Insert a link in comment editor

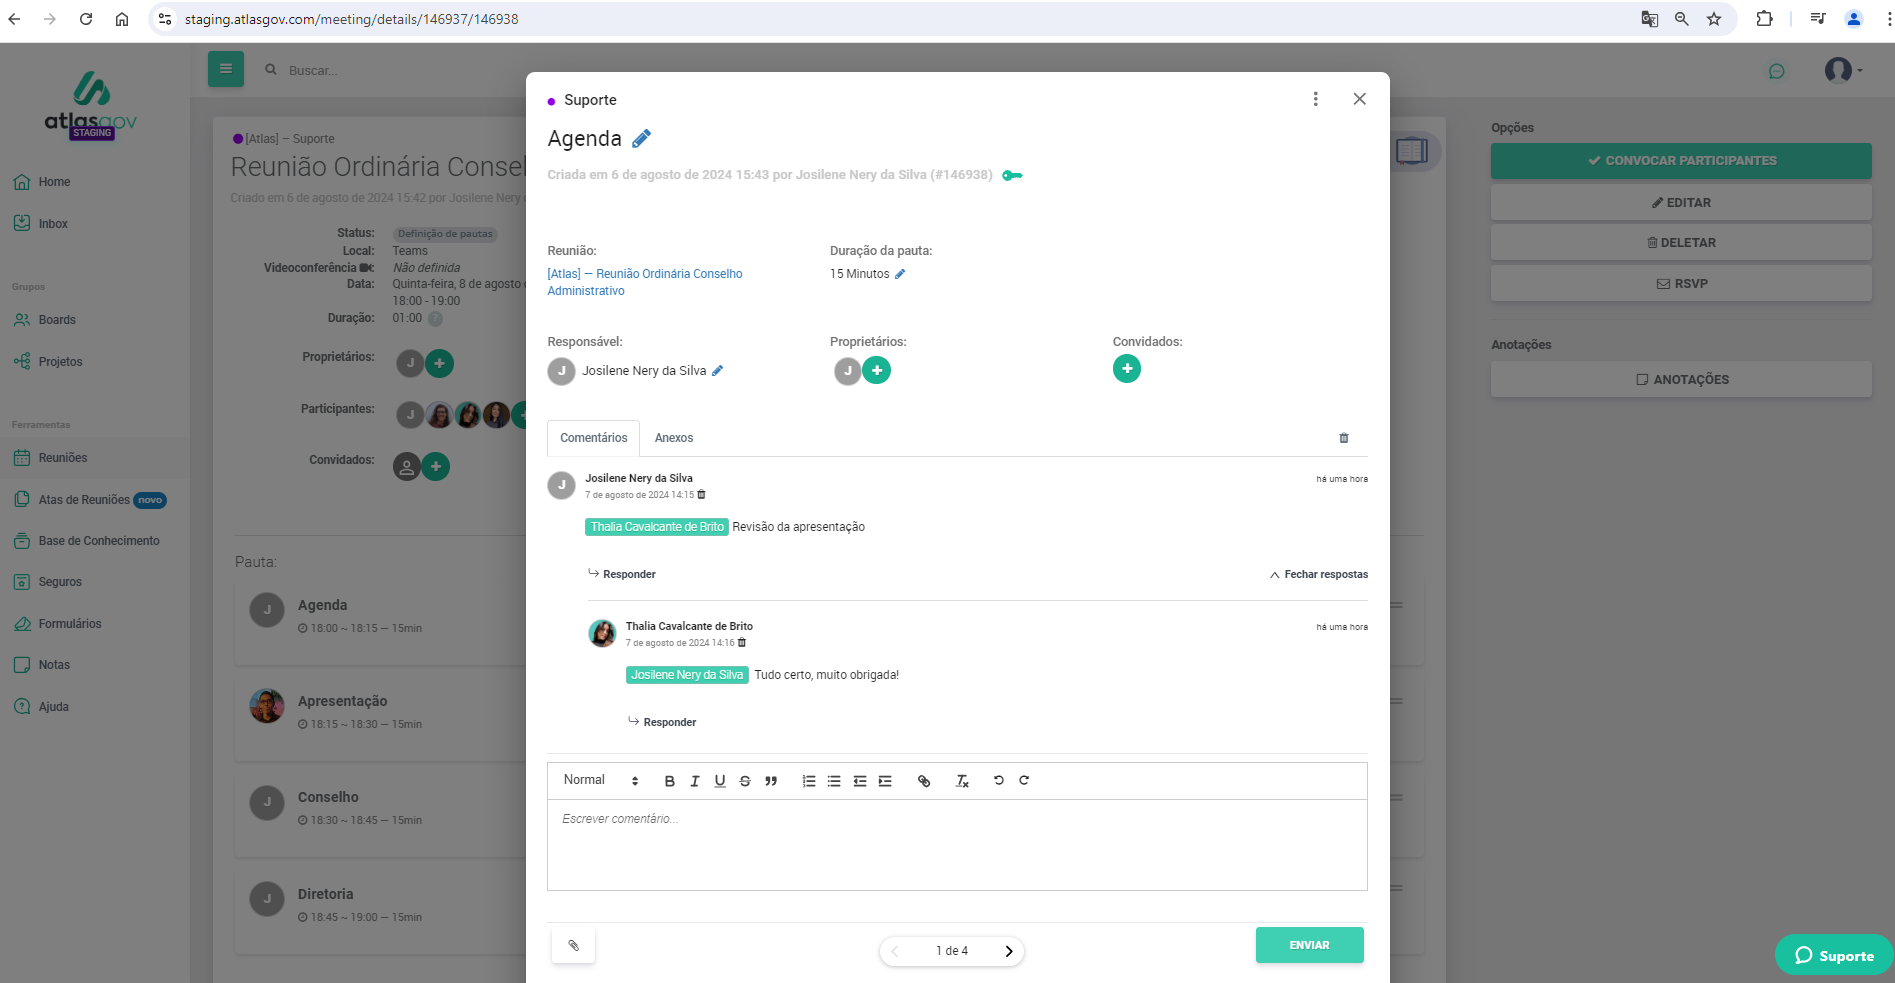click(924, 781)
